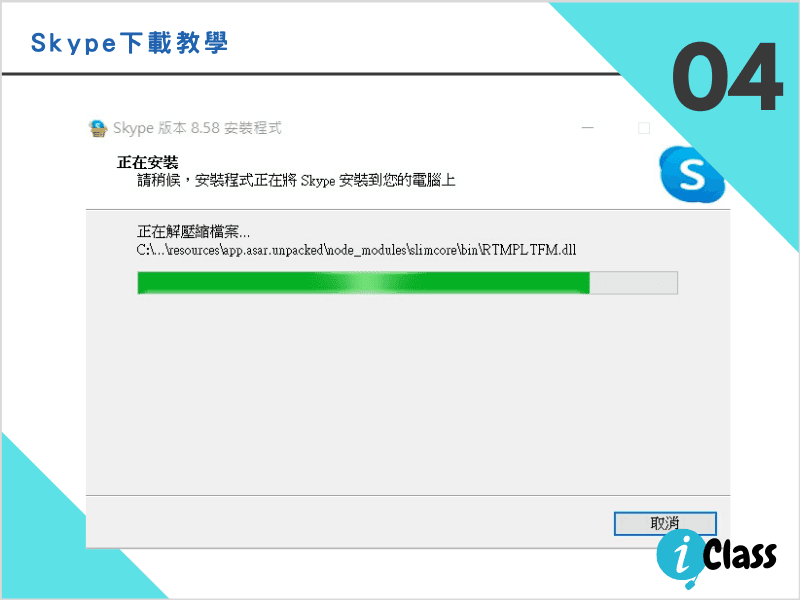Click the title text Skype 版本 8.58 安裝程式
Viewport: 800px width, 600px height.
(197, 128)
